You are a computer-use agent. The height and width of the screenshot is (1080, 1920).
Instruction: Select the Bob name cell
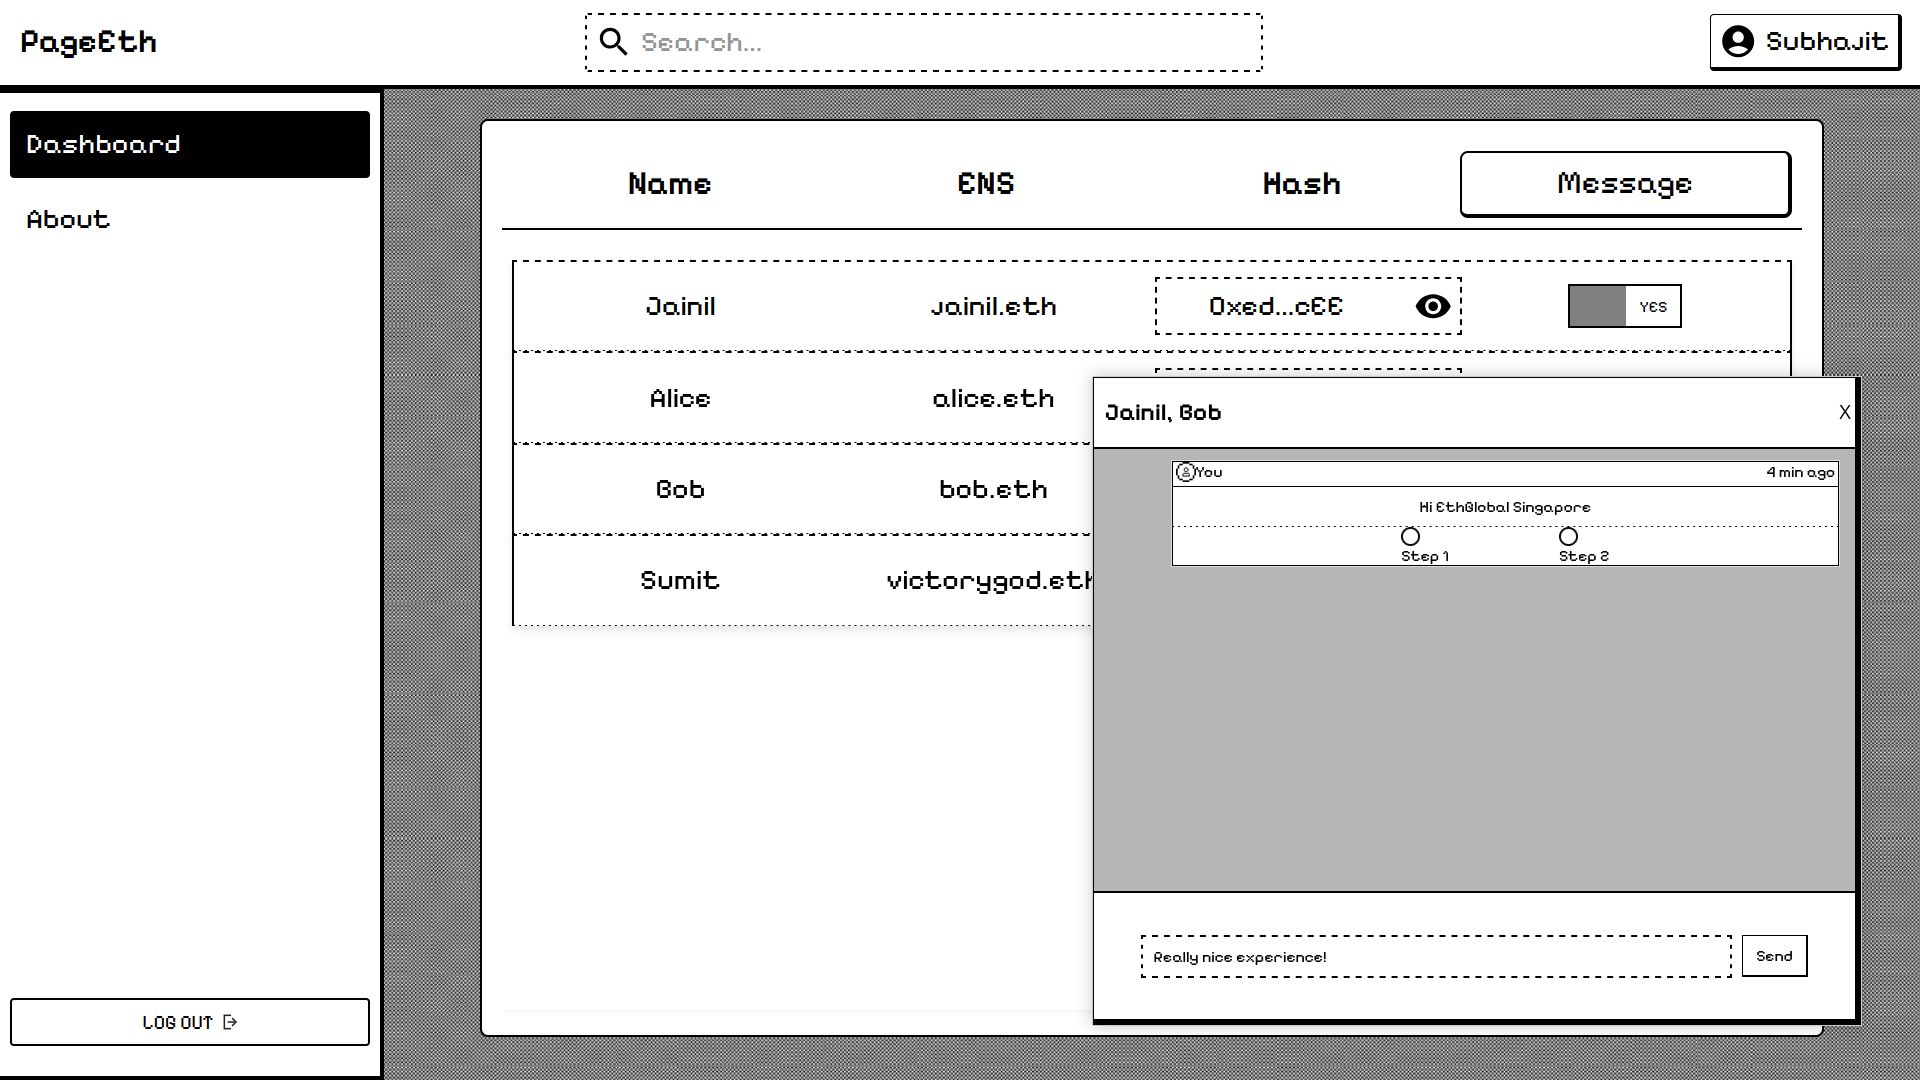tap(680, 490)
